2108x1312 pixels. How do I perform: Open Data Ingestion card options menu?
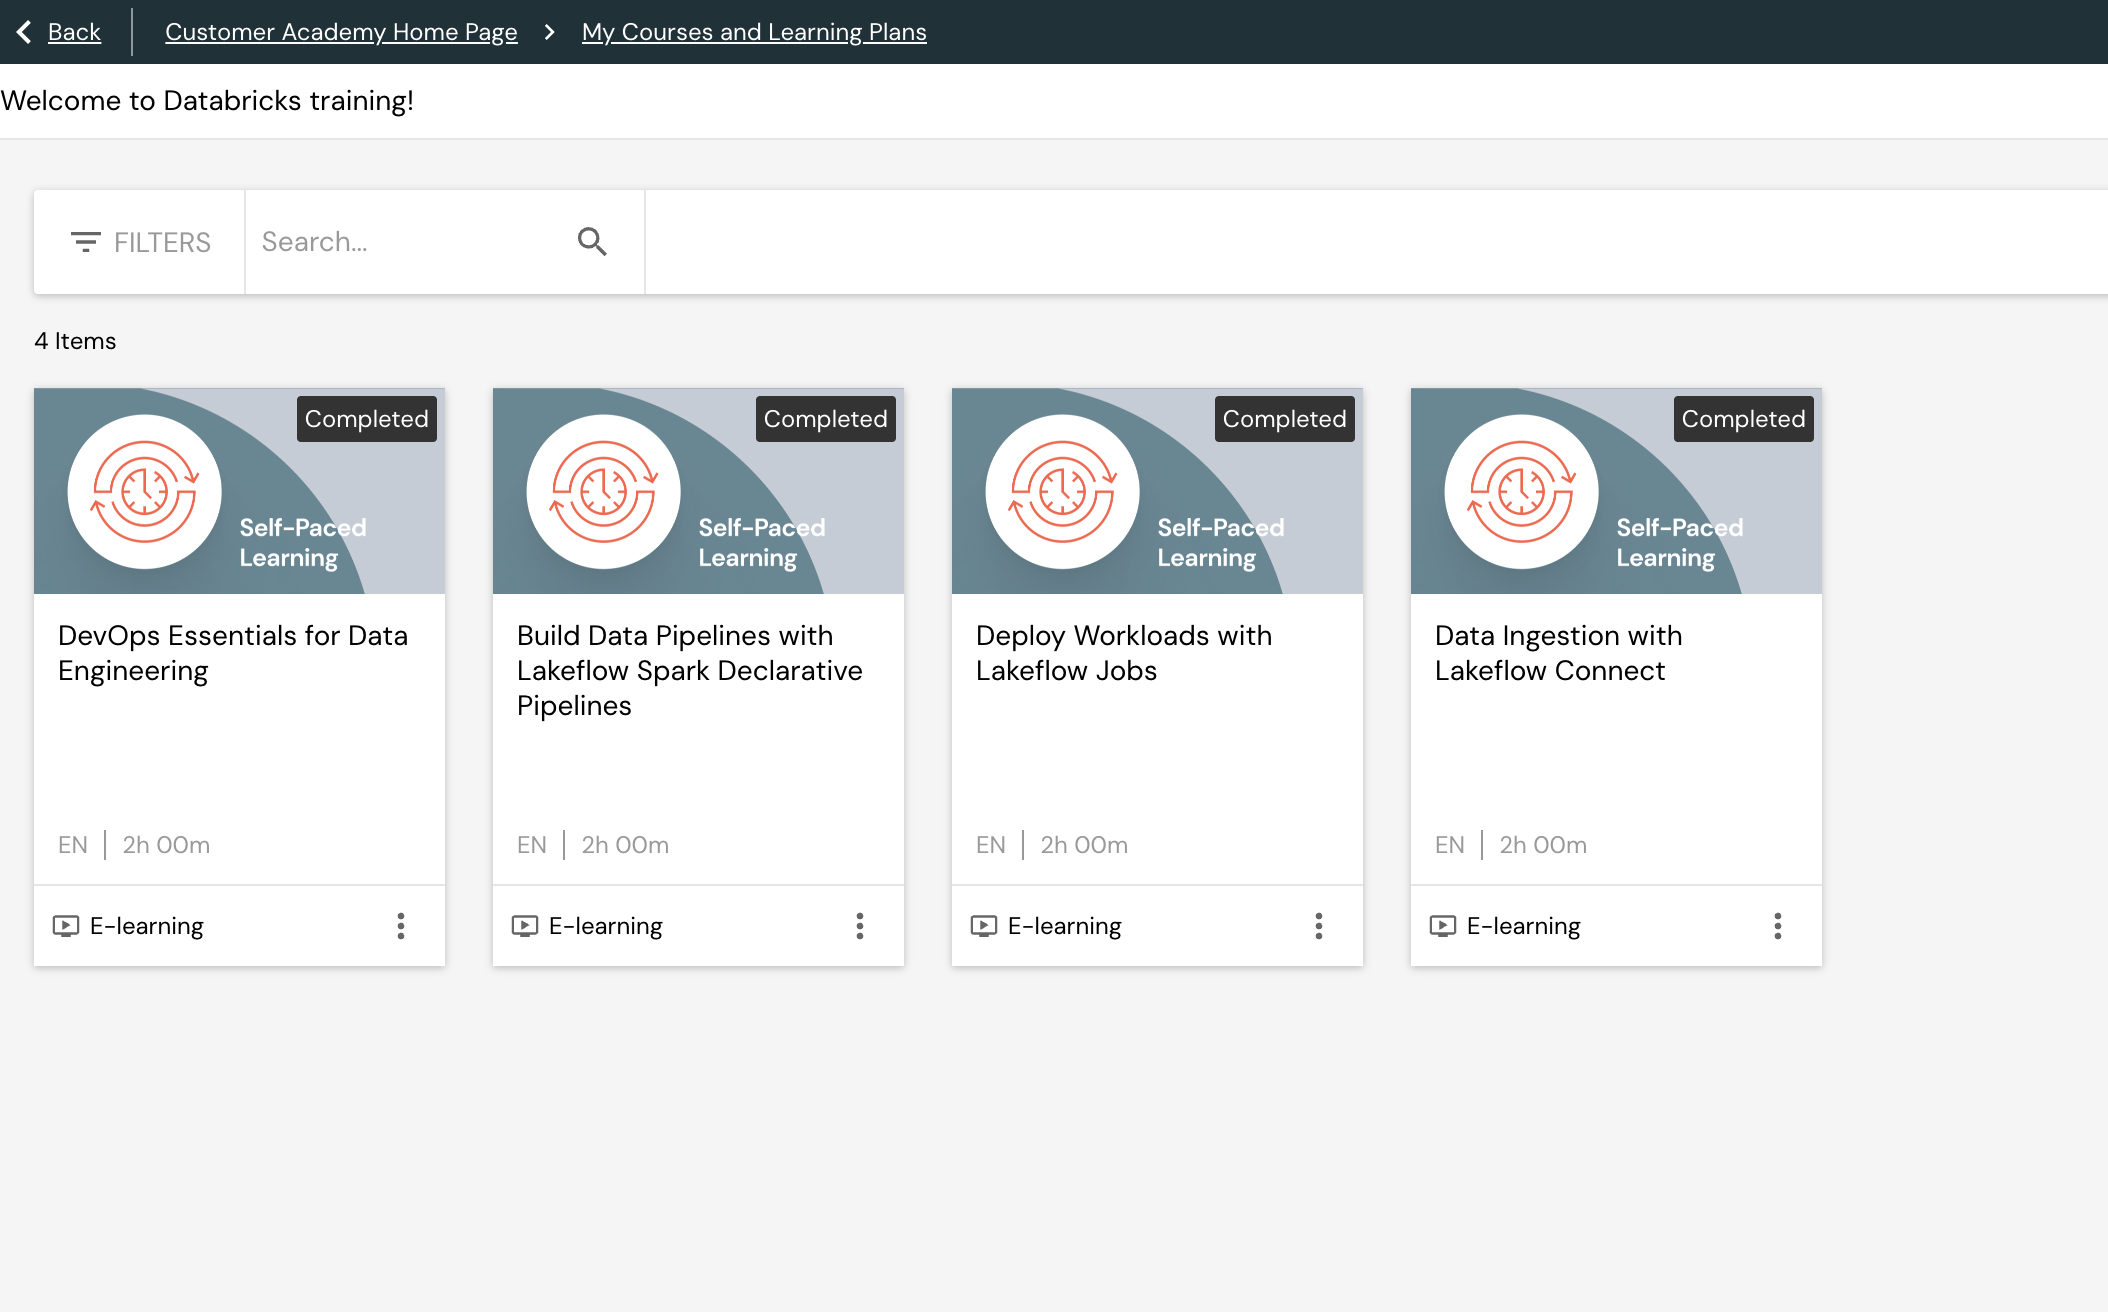[1778, 926]
